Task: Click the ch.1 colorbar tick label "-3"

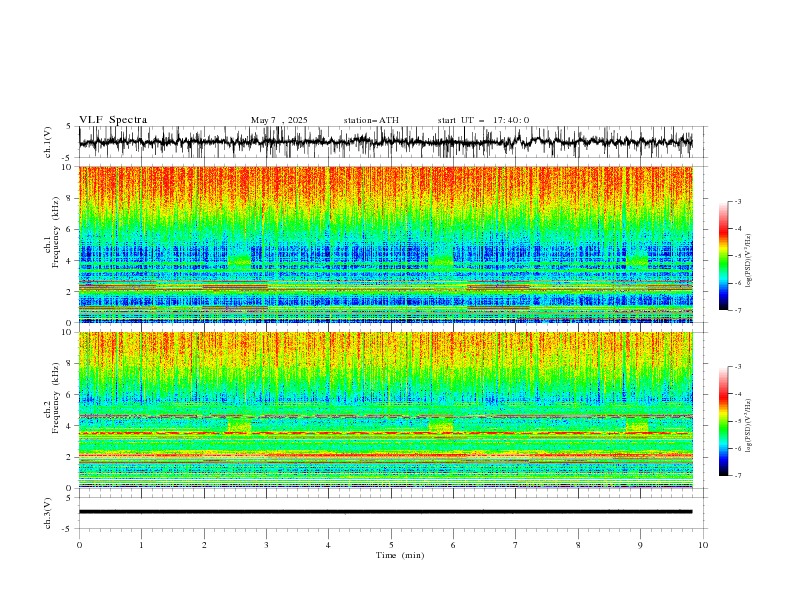Action: (x=738, y=201)
